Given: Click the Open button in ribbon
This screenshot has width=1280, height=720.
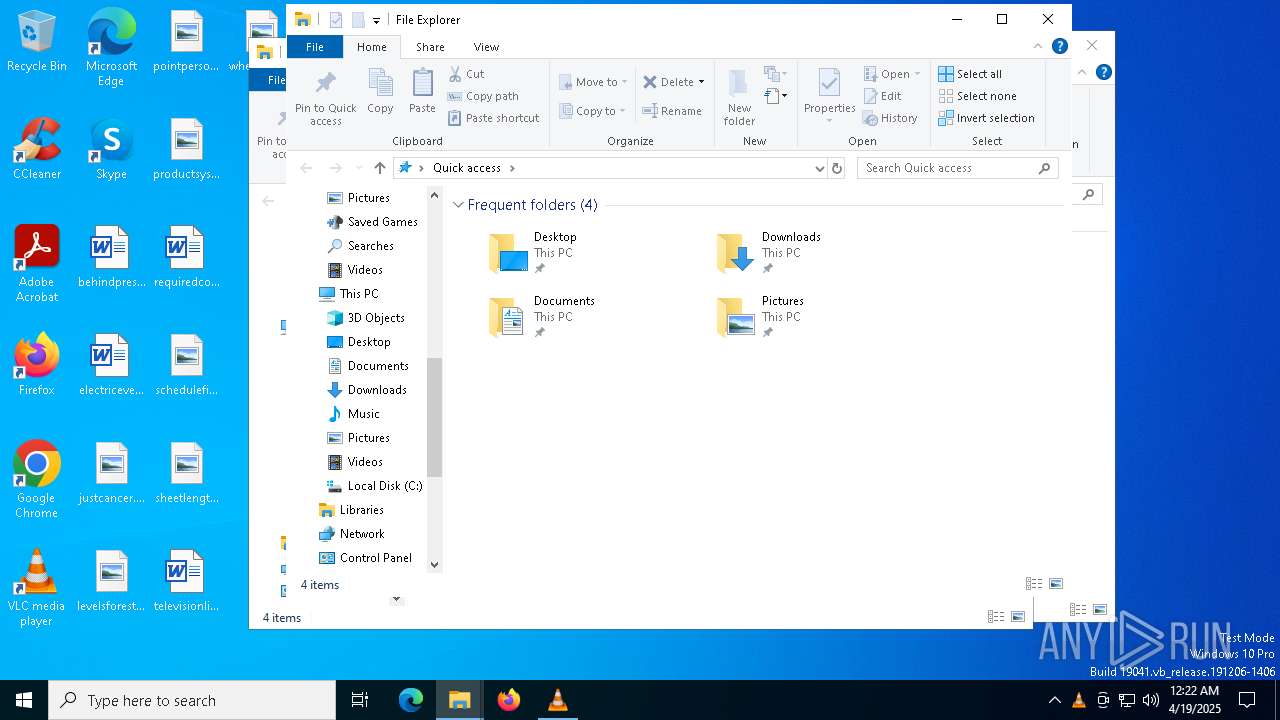Looking at the screenshot, I should (x=891, y=74).
